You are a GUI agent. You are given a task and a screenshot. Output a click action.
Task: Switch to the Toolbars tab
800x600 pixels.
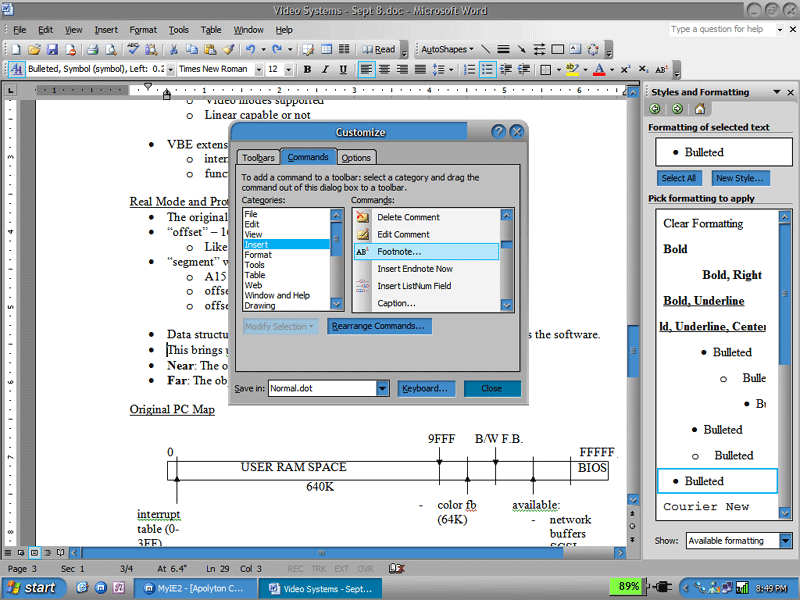[x=258, y=158]
